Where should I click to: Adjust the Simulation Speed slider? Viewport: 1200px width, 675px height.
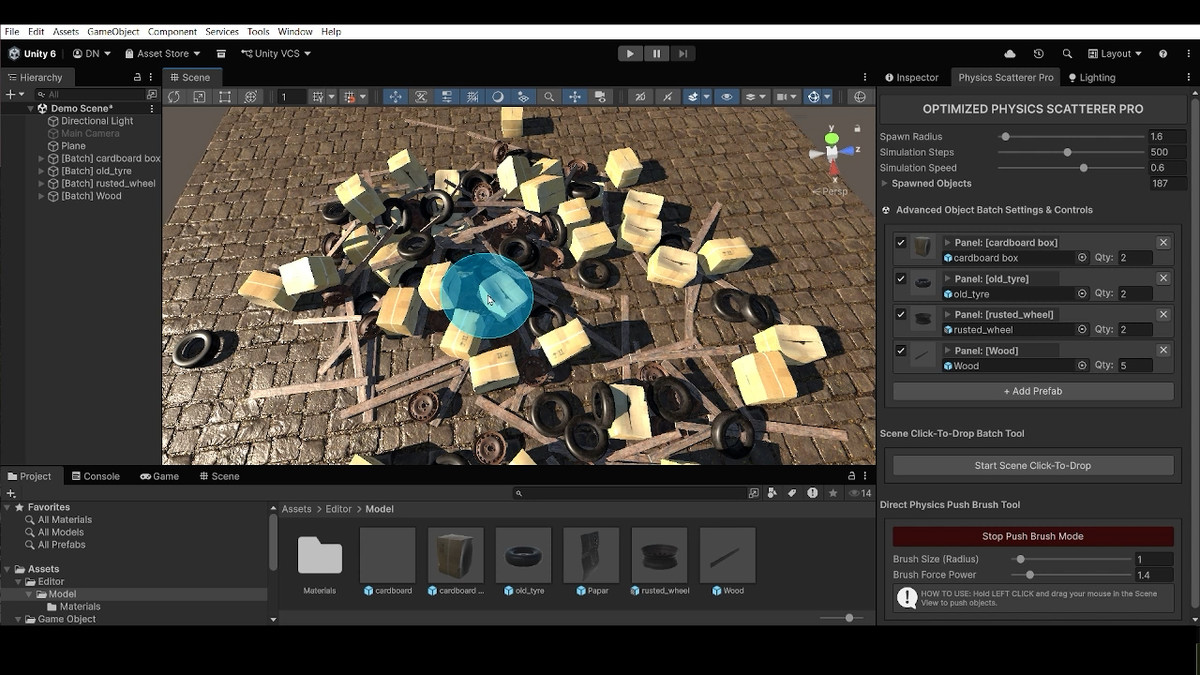tap(1070, 168)
